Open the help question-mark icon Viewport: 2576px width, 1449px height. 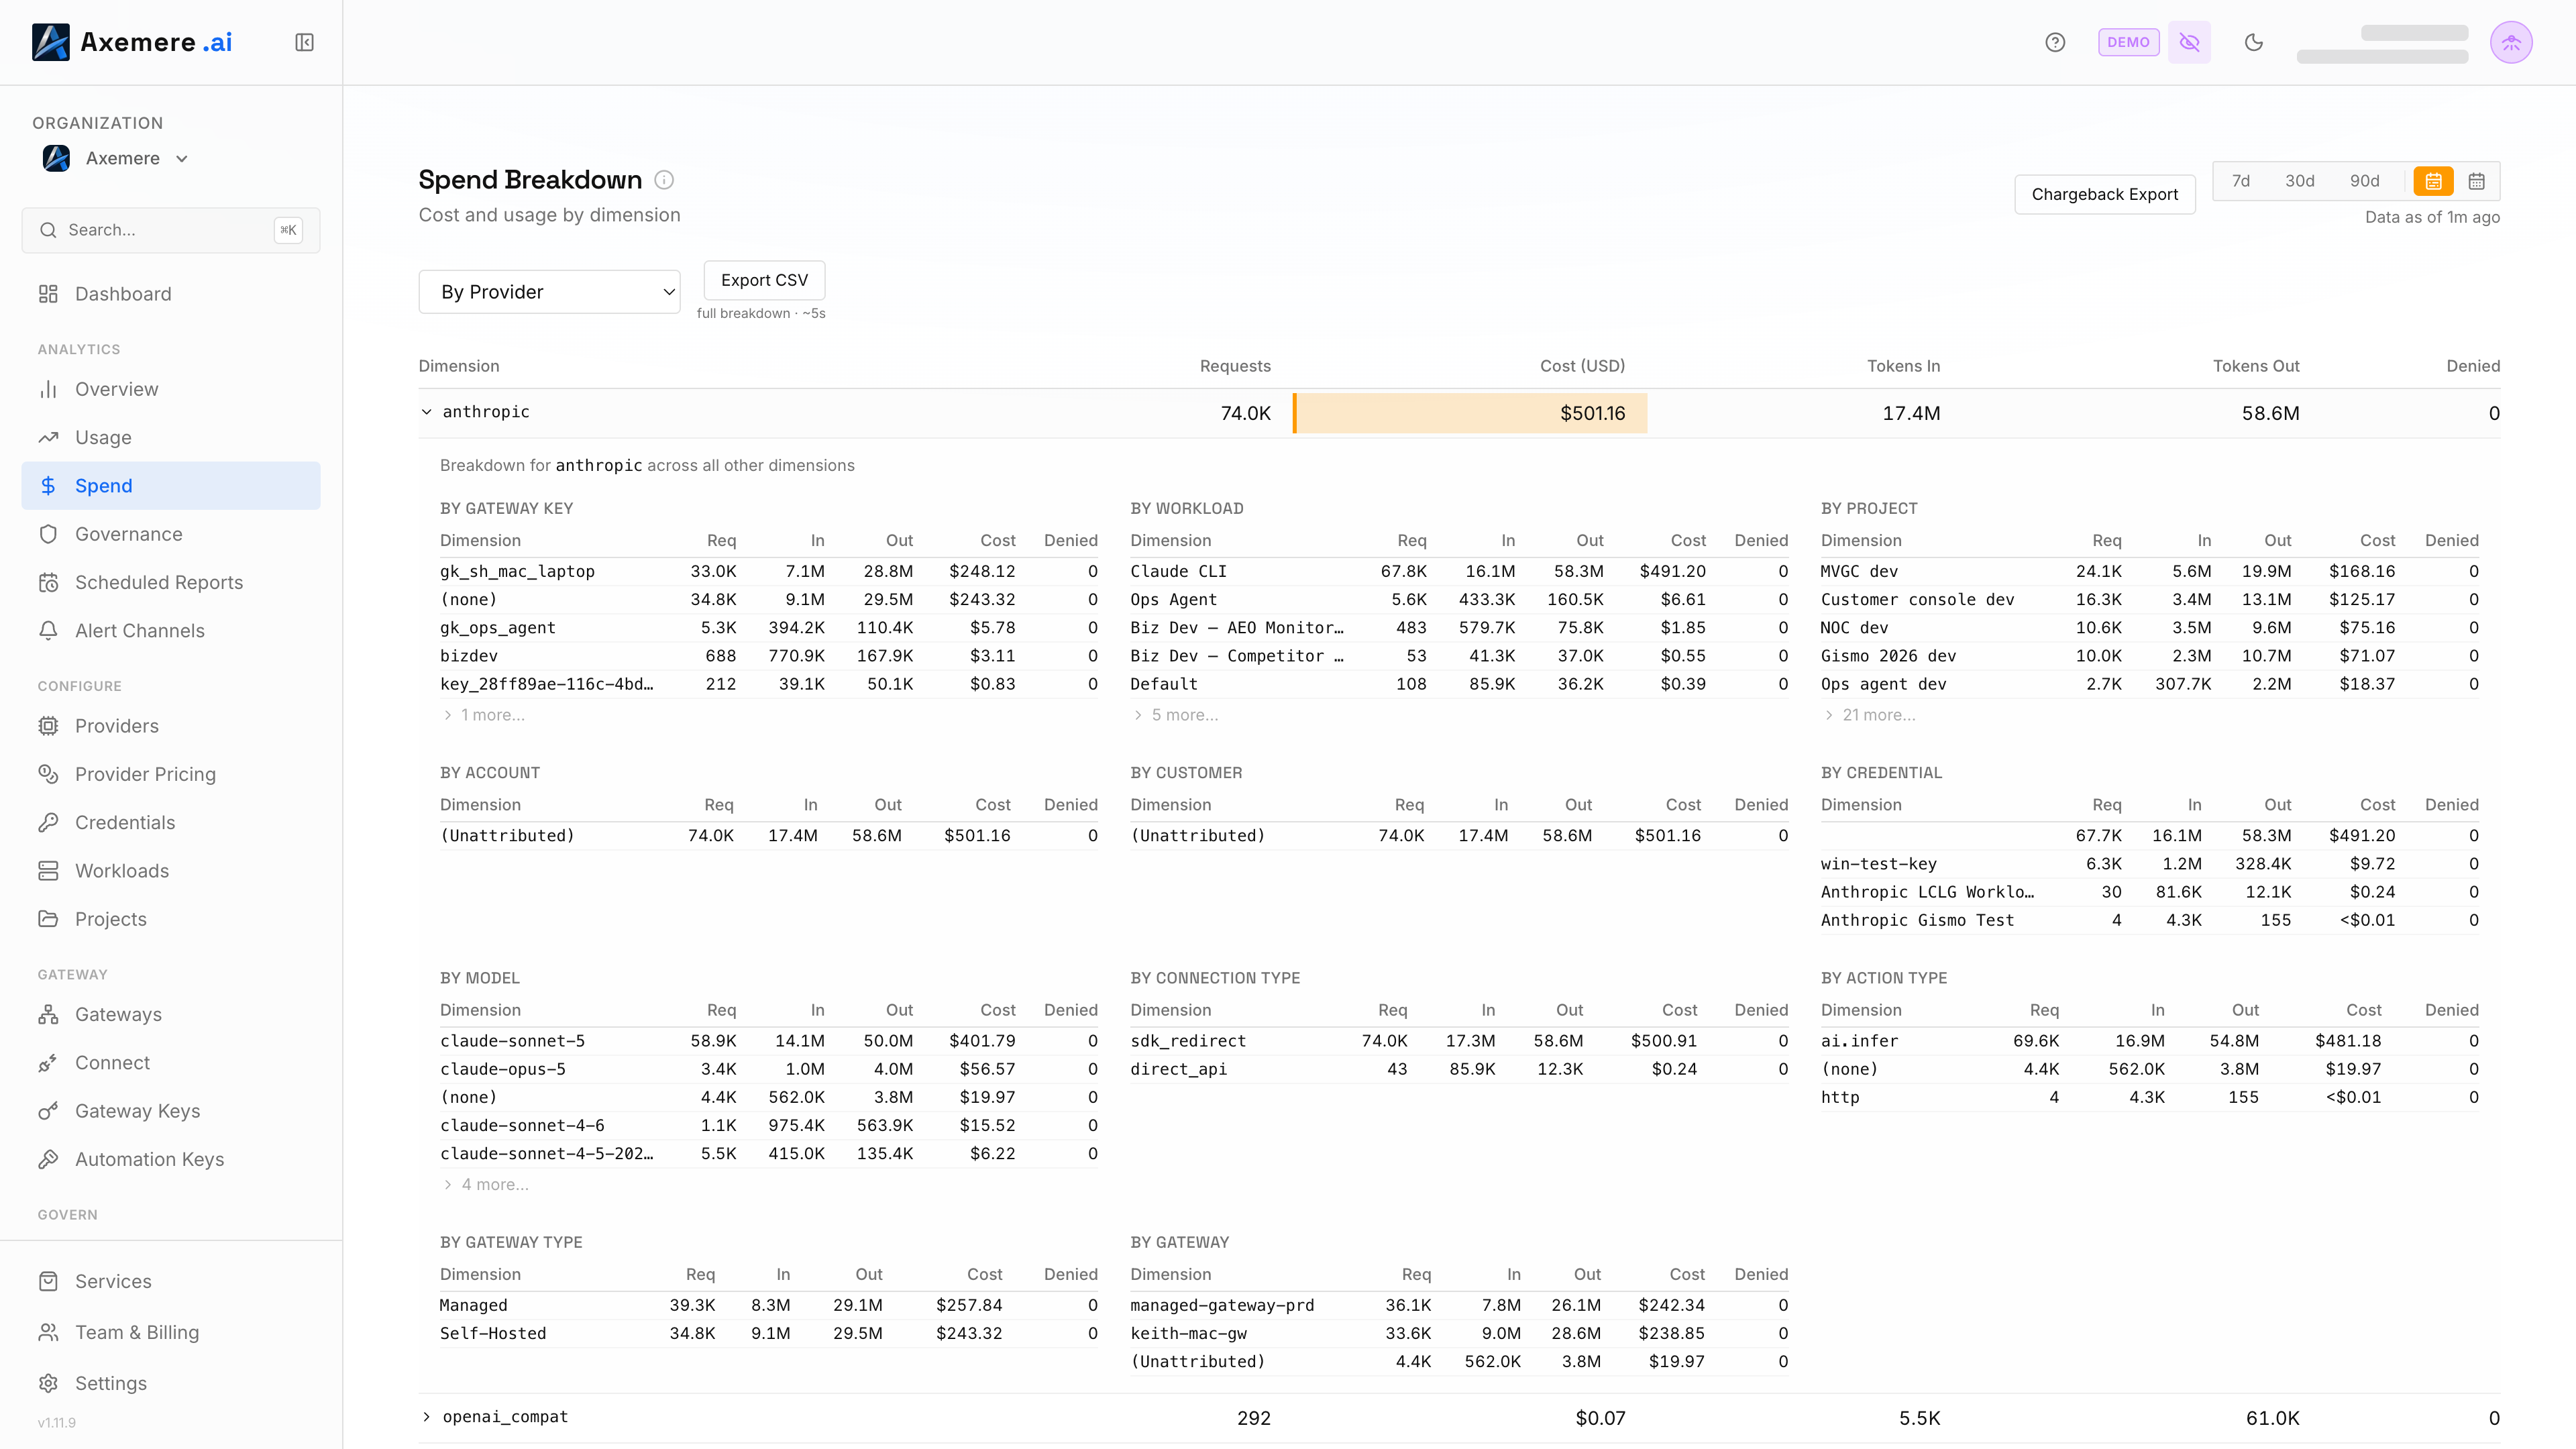pyautogui.click(x=2055, y=42)
